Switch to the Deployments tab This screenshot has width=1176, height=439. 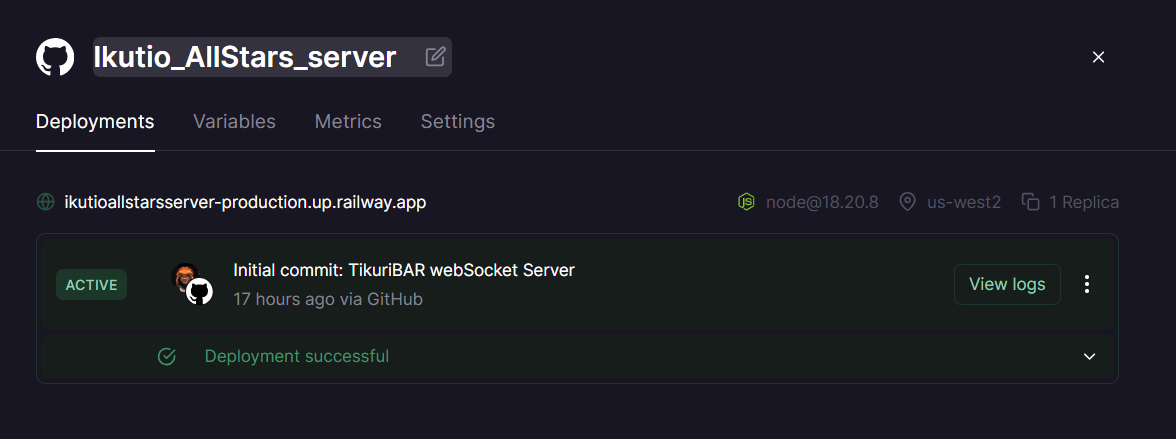coord(95,122)
